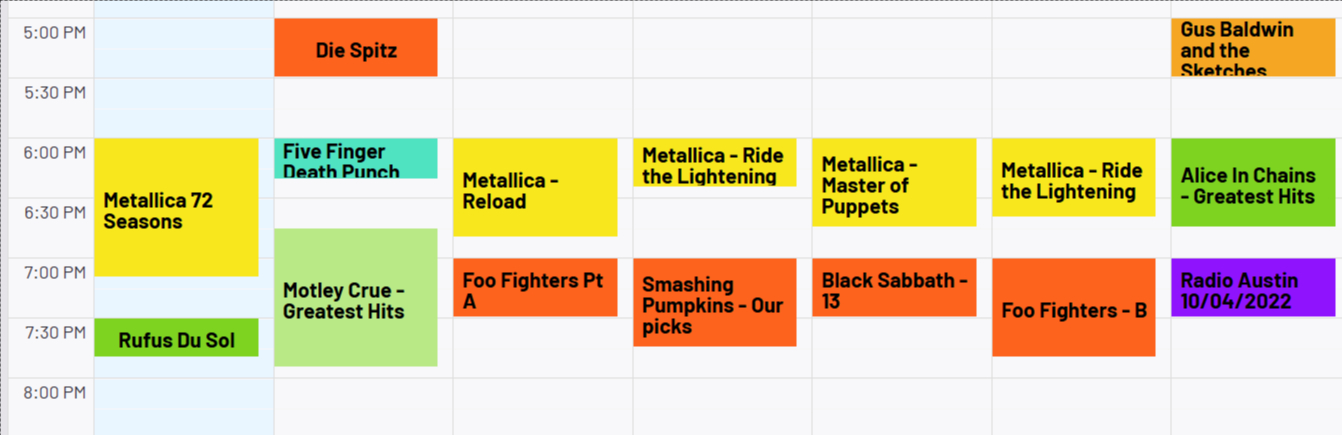Open Alice In Chains - Greatest Hits event
This screenshot has width=1342, height=435.
pyautogui.click(x=1253, y=183)
